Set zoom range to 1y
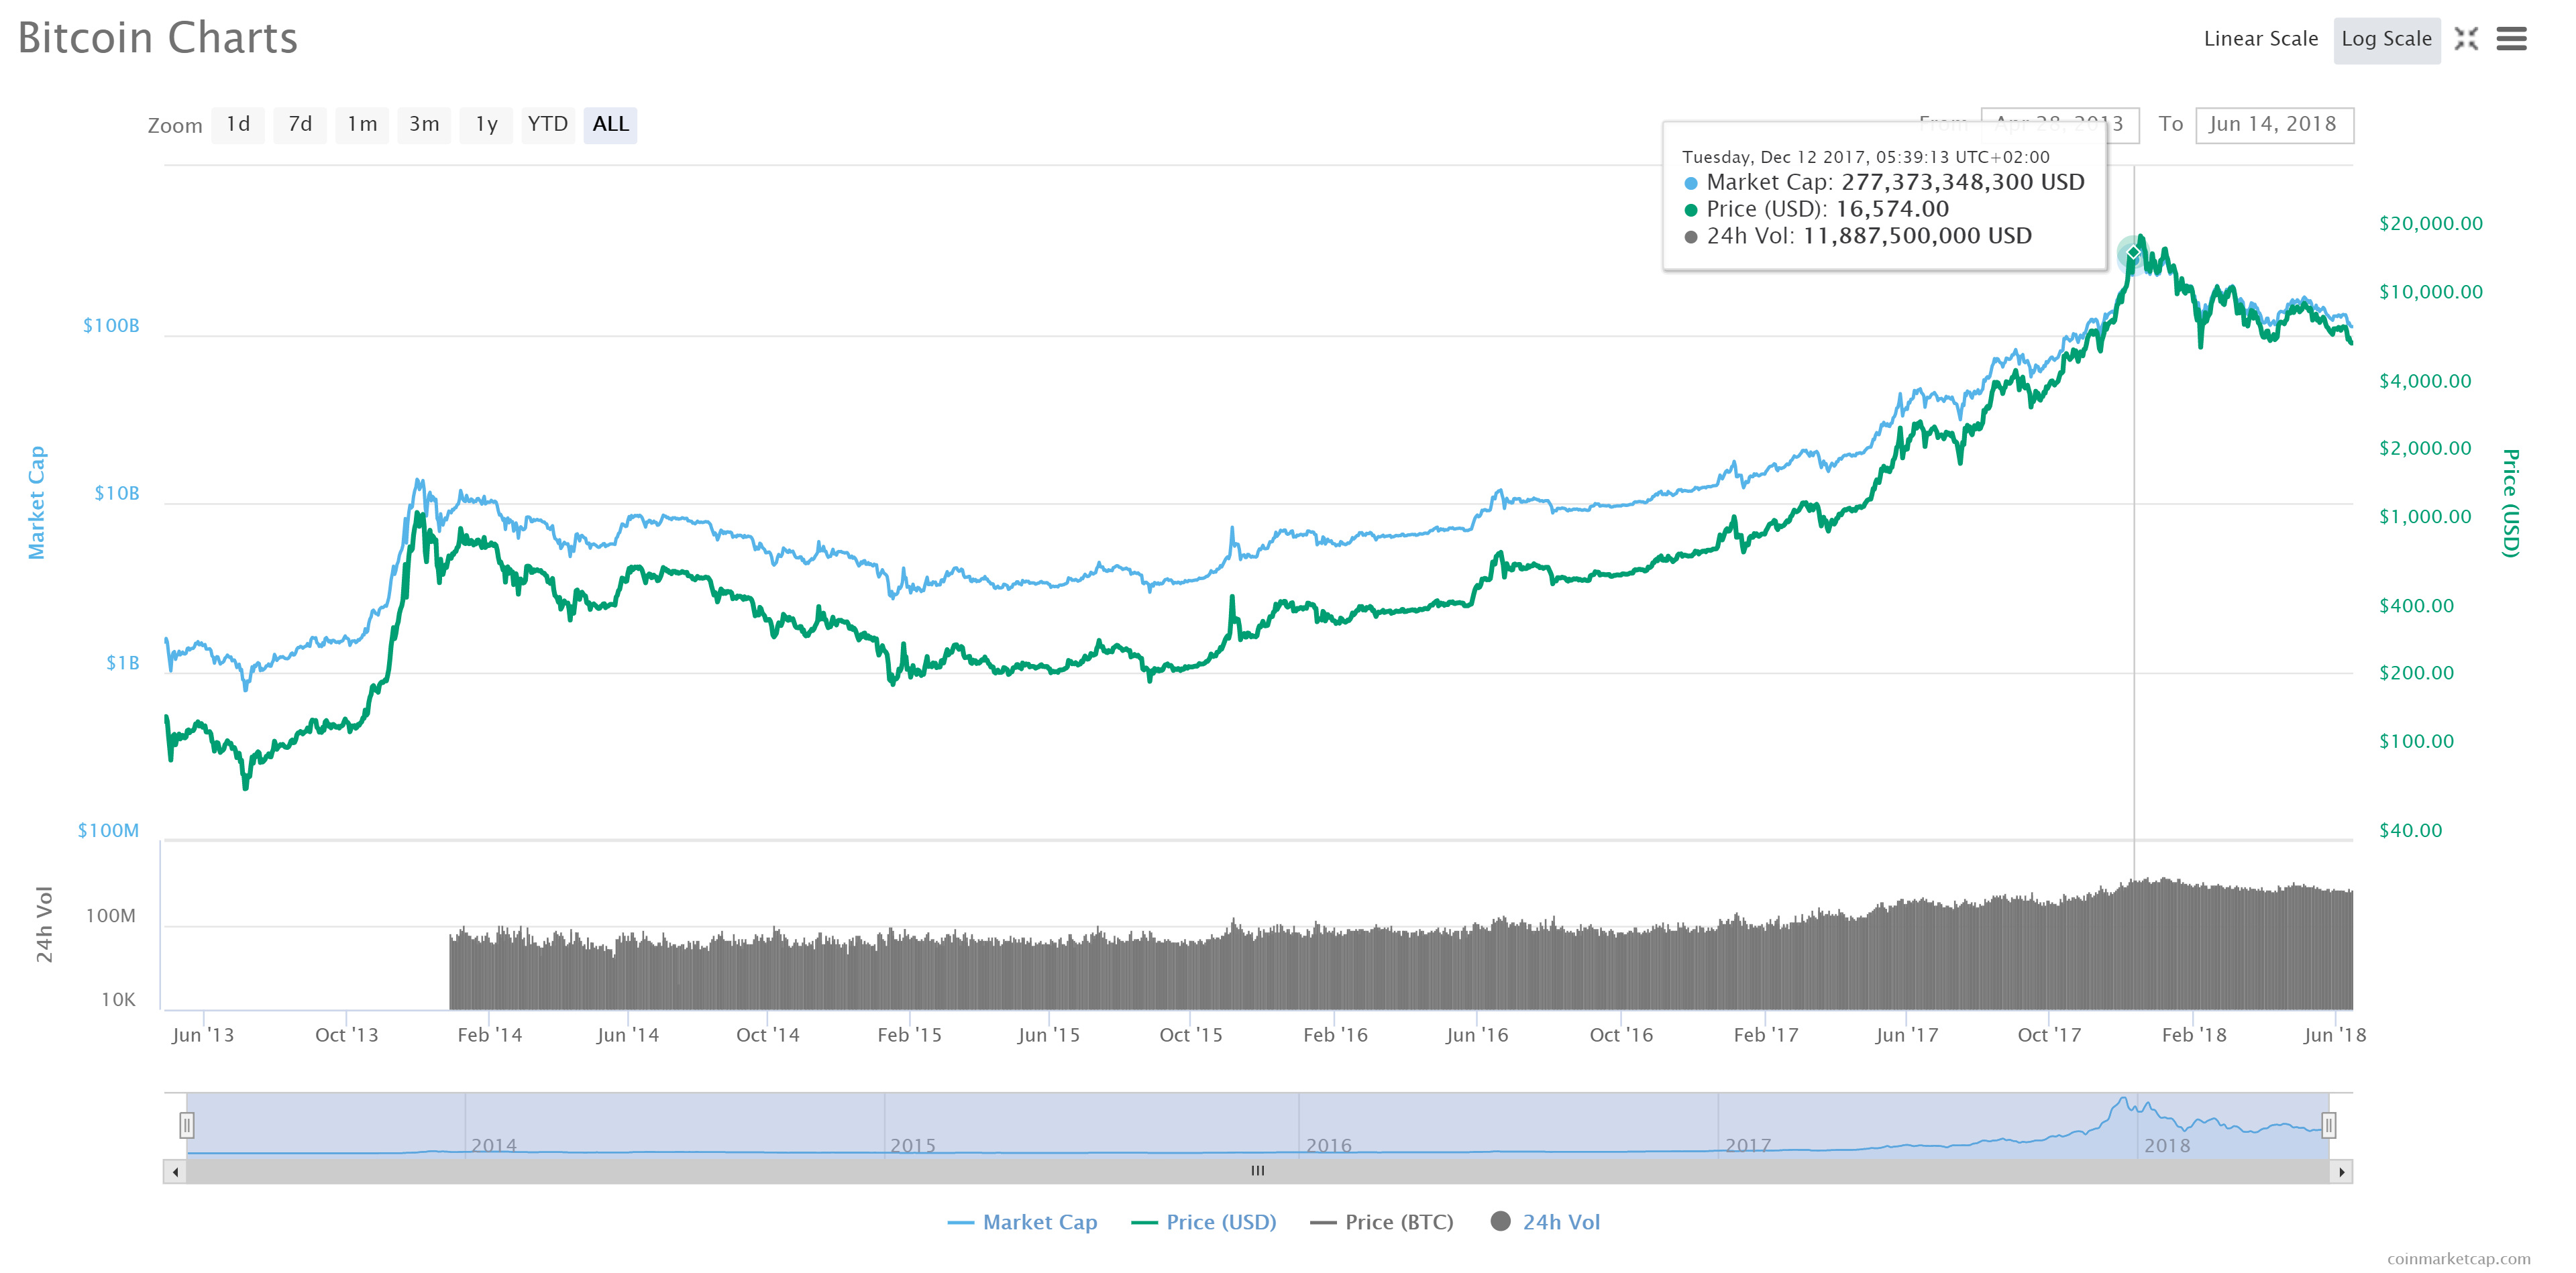Image resolution: width=2576 pixels, height=1273 pixels. tap(486, 124)
